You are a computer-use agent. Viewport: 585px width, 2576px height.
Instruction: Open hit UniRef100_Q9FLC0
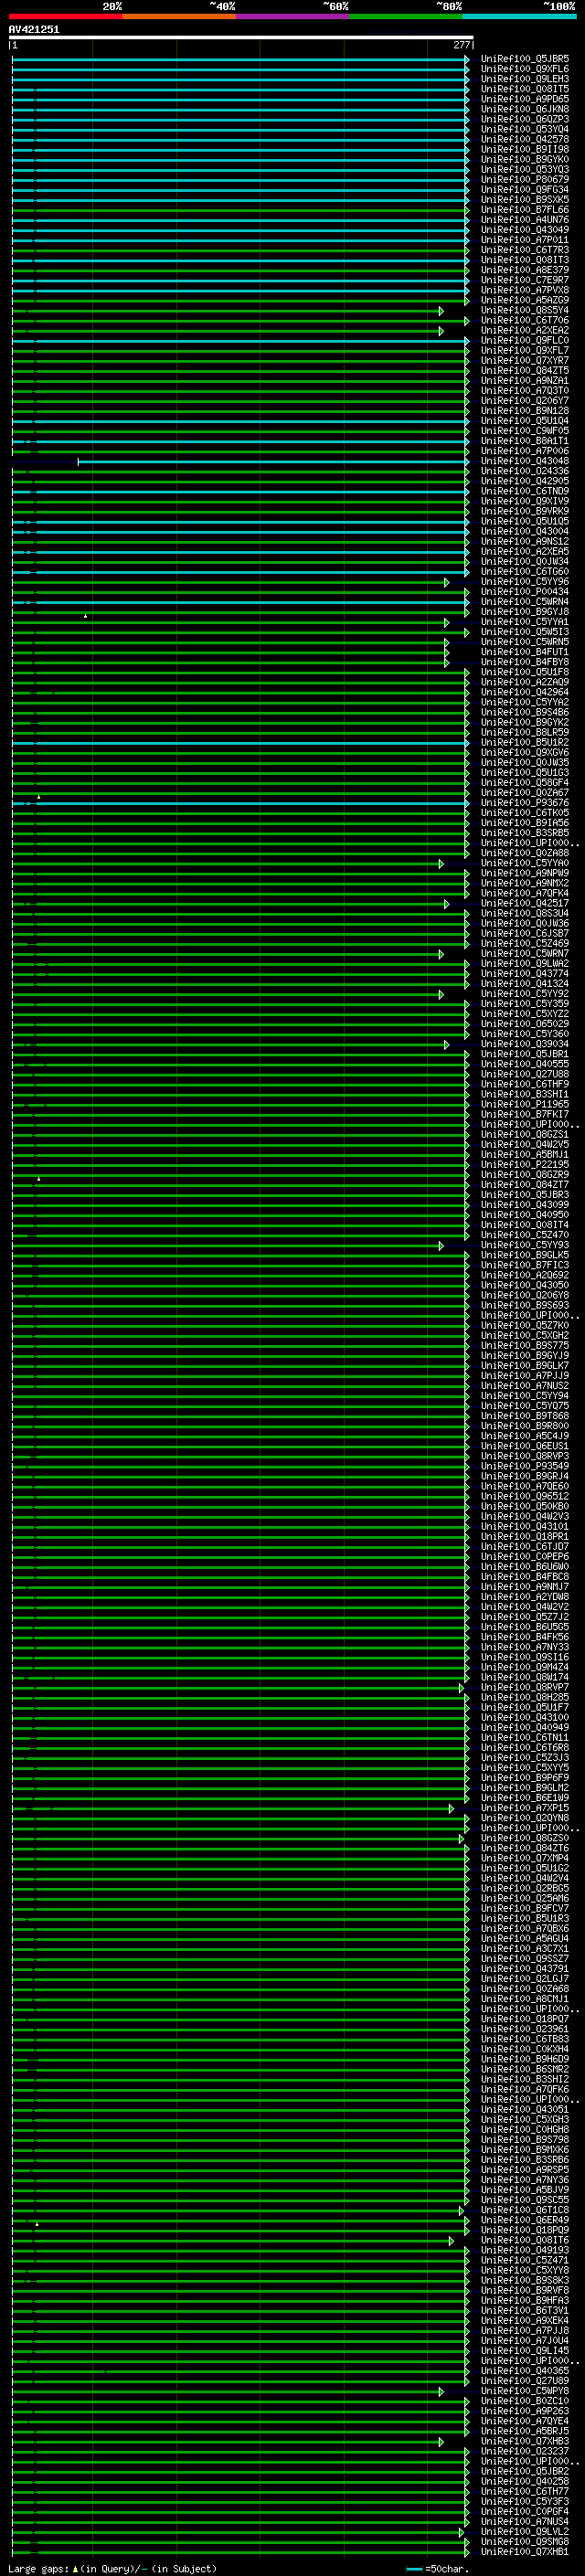[x=525, y=340]
